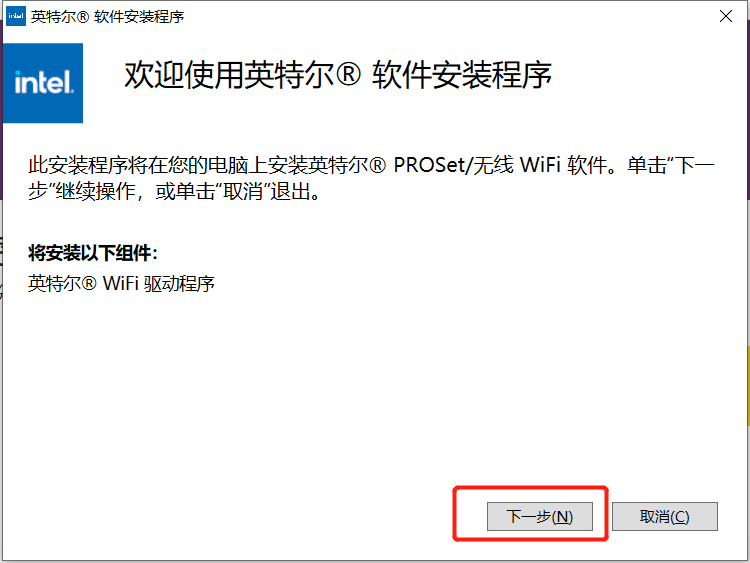Click the description line starting with 此安装程序
This screenshot has width=750, height=563.
371,165
